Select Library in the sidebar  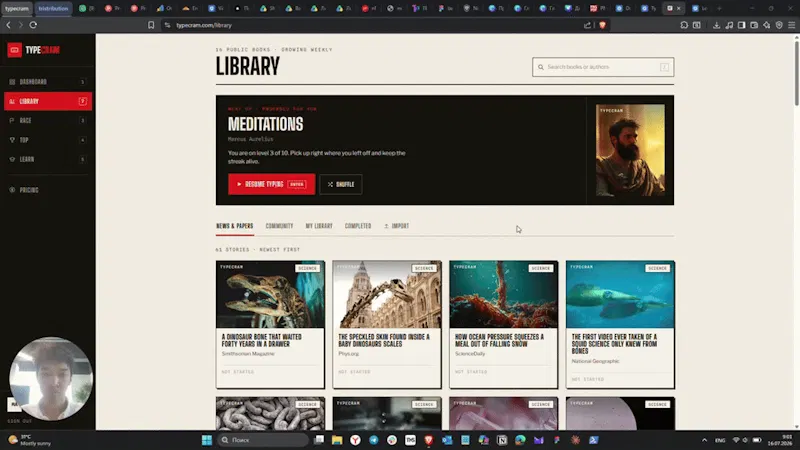tap(47, 101)
